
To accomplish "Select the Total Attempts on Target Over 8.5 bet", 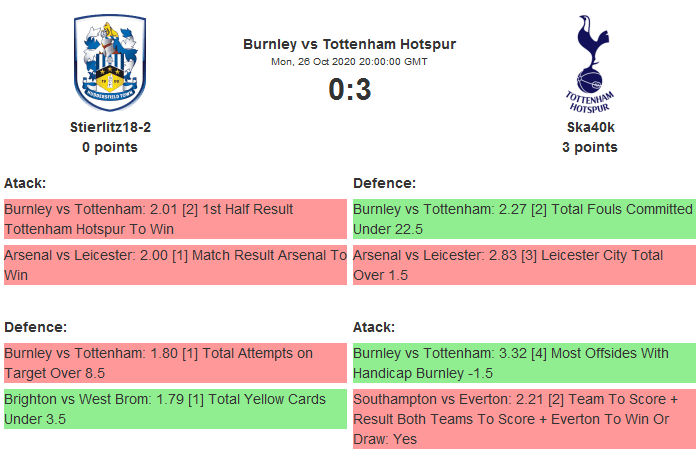I will coord(174,363).
